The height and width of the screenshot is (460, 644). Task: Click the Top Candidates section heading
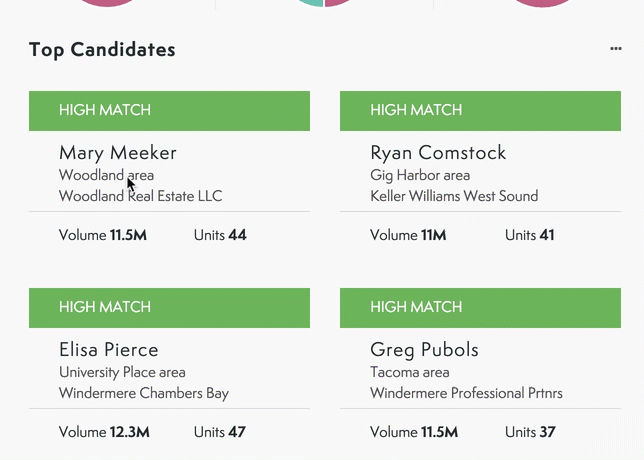click(x=102, y=49)
